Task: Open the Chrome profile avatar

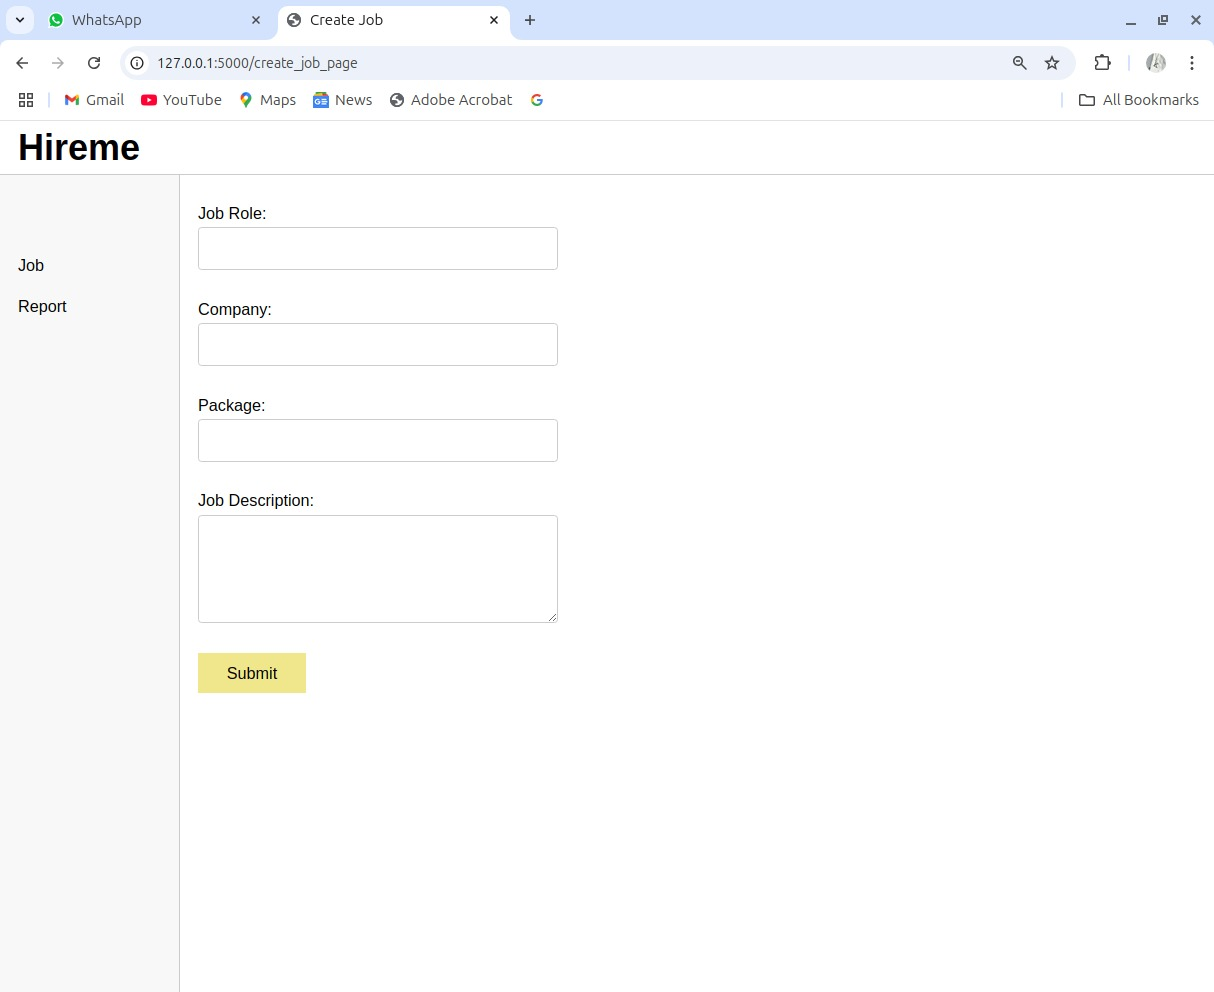Action: [x=1156, y=63]
